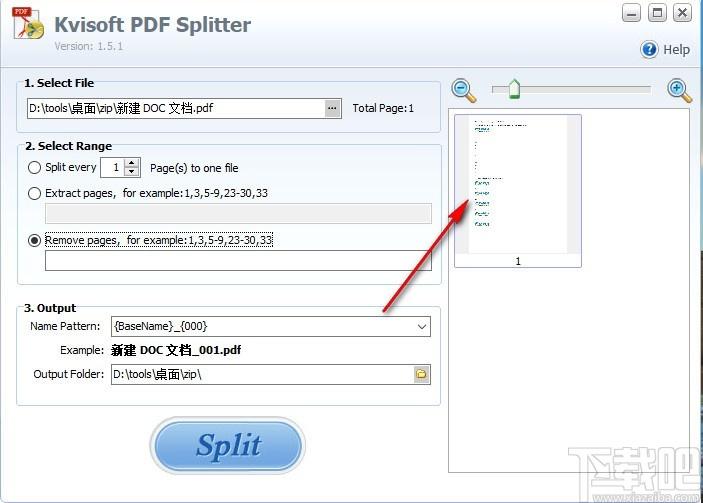Click the zoom in magnifier icon
This screenshot has width=703, height=503.
click(679, 90)
